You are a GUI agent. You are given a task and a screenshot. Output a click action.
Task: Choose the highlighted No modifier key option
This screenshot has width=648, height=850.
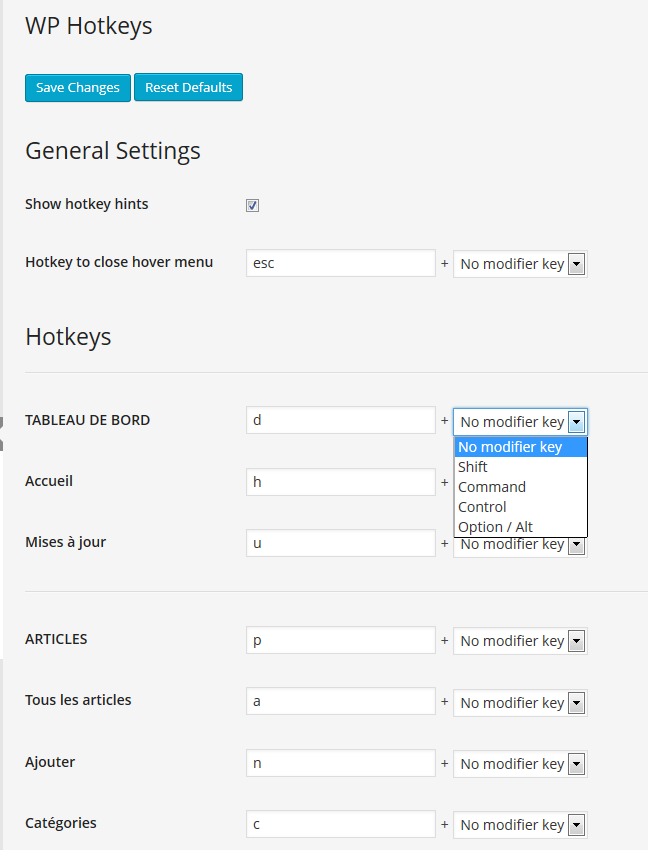point(521,447)
